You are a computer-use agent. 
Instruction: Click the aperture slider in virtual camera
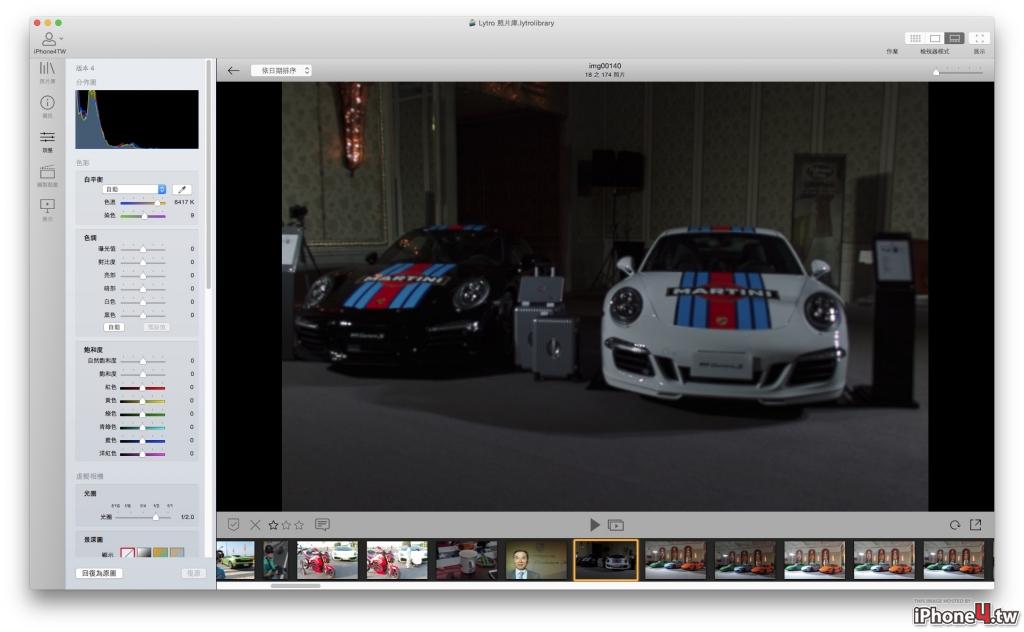143,517
